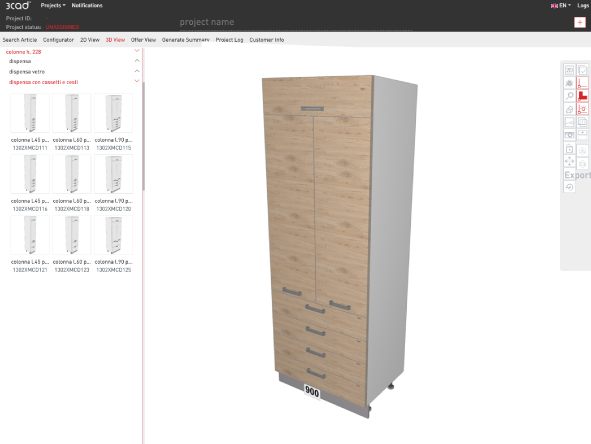The width and height of the screenshot is (591, 444).
Task: Toggle the red axis lines icon
Action: coord(582,83)
